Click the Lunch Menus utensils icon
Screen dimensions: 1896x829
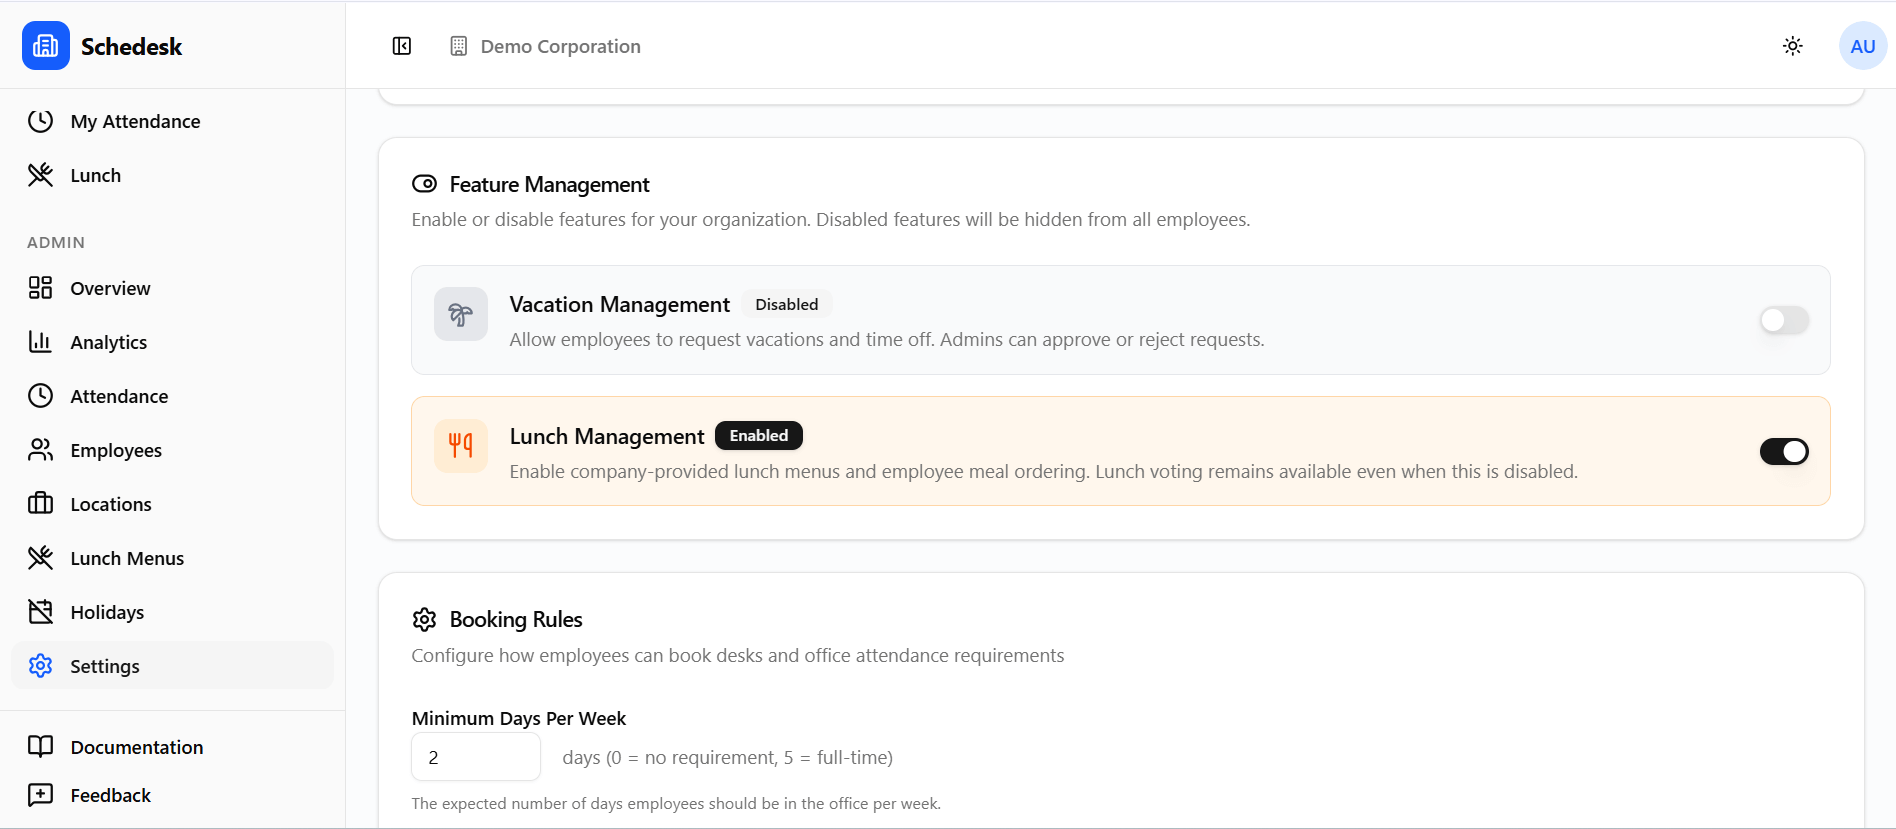click(40, 558)
